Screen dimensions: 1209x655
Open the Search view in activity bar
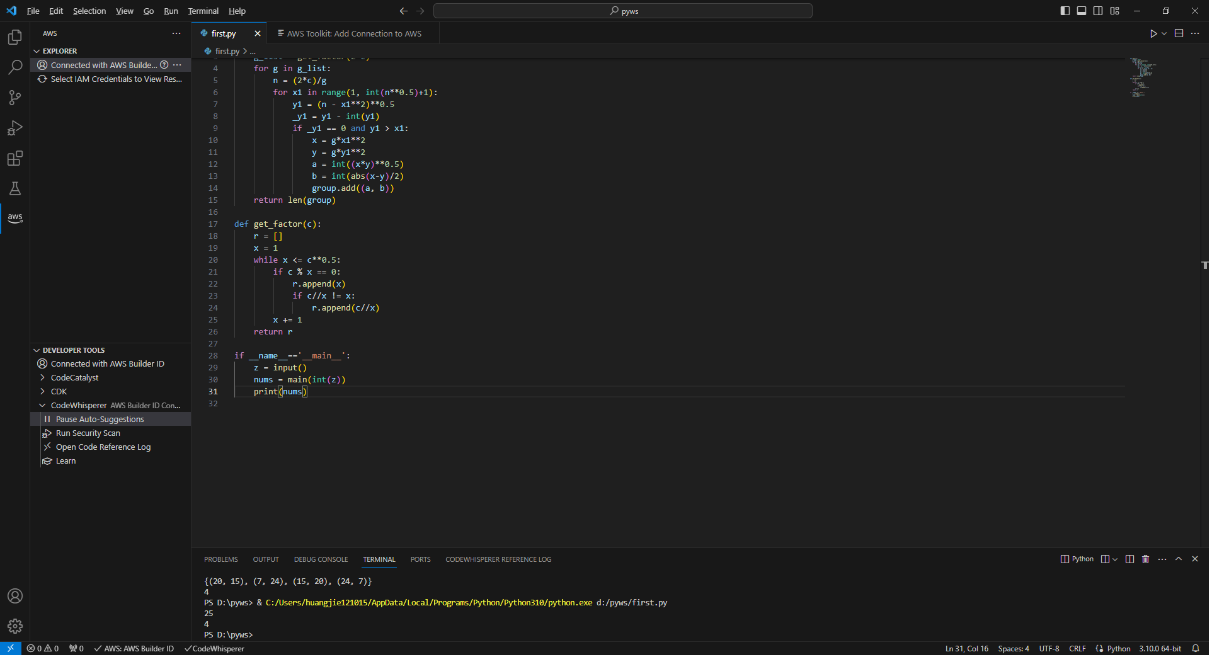pyautogui.click(x=15, y=67)
